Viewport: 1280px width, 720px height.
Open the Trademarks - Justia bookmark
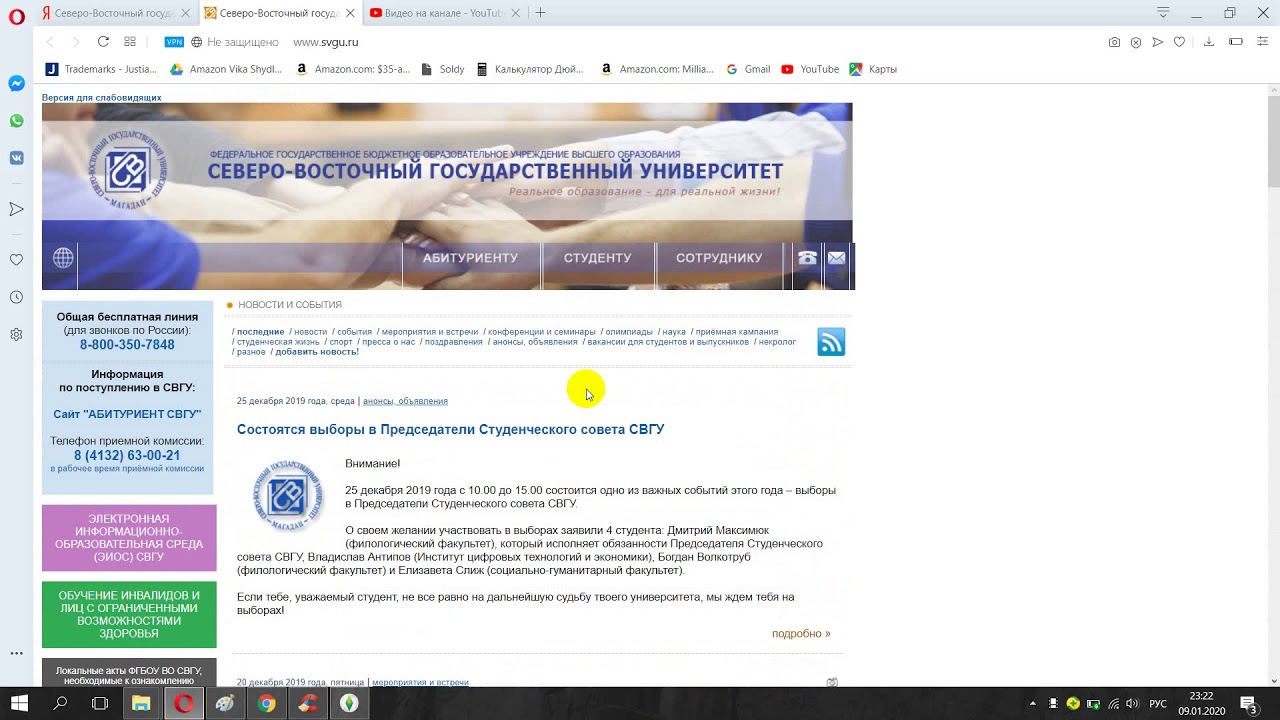point(101,69)
